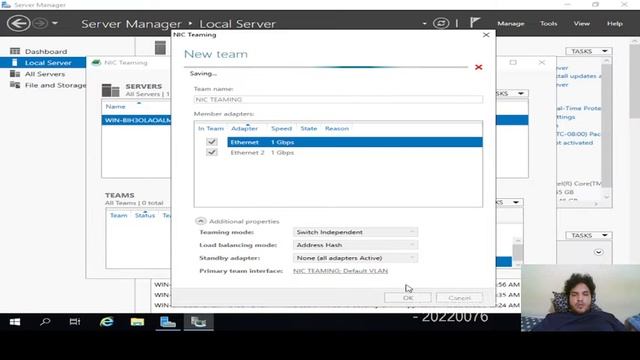
Task: Sort adapters by the Reason column
Action: (337, 128)
